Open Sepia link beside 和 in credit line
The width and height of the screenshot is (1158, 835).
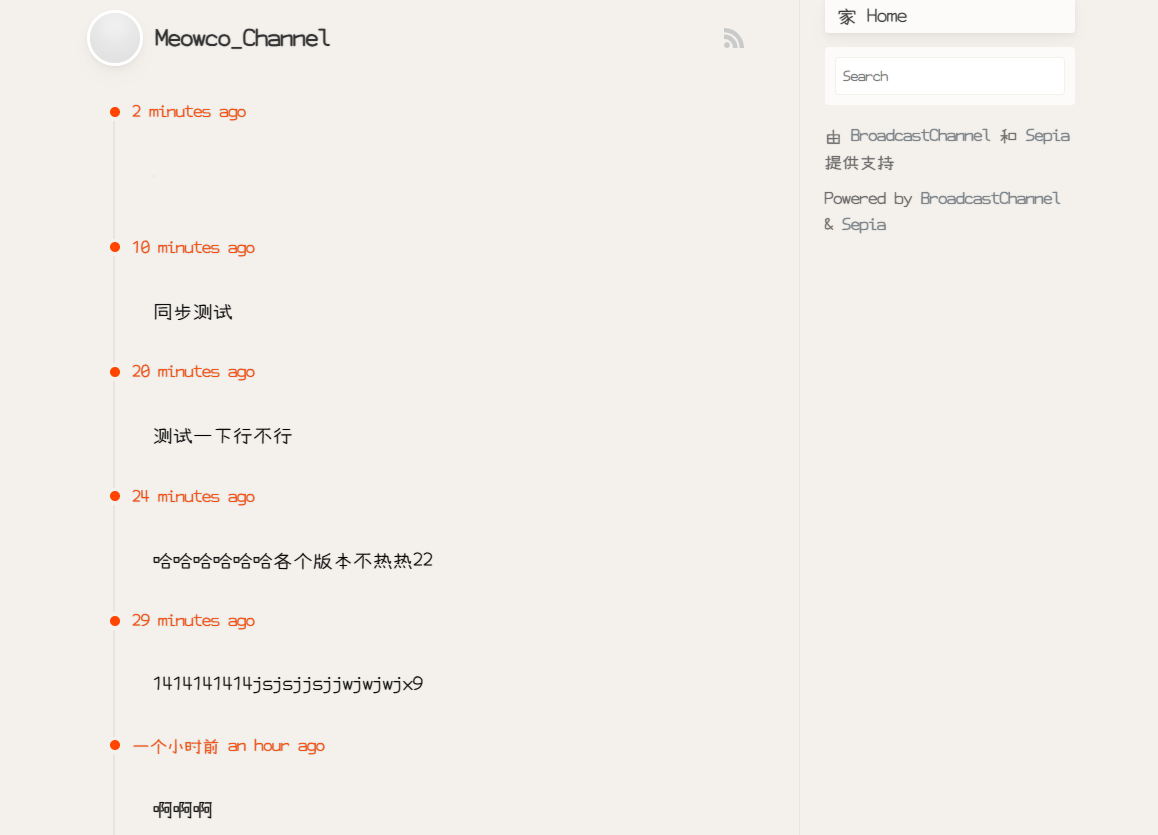click(x=1047, y=136)
